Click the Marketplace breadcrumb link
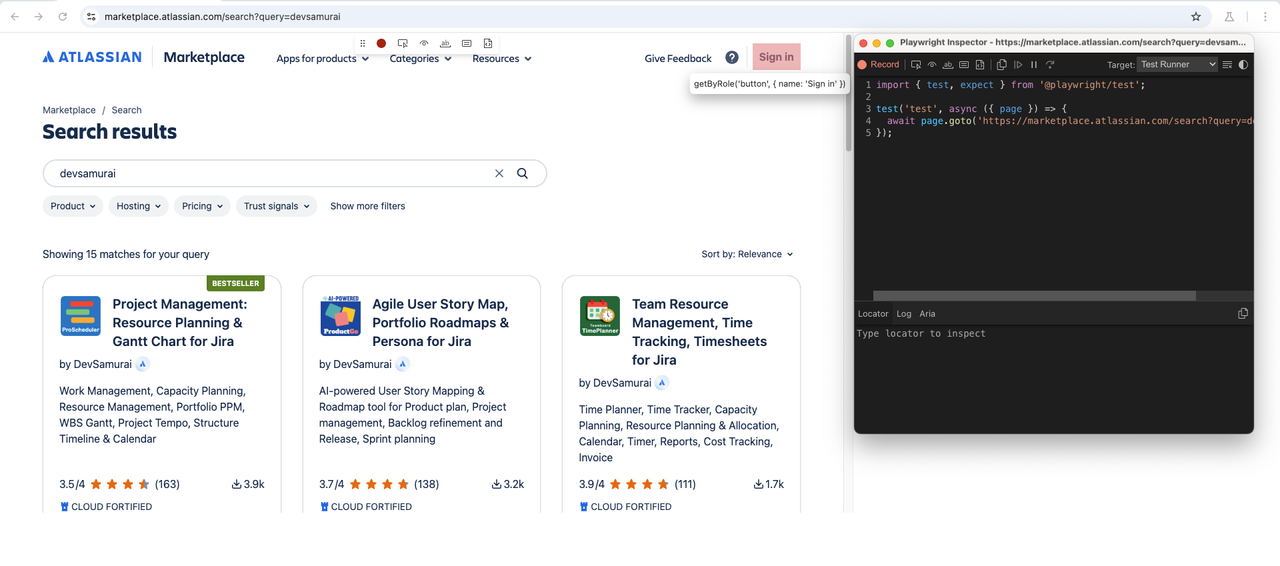The image size is (1280, 566). (69, 110)
